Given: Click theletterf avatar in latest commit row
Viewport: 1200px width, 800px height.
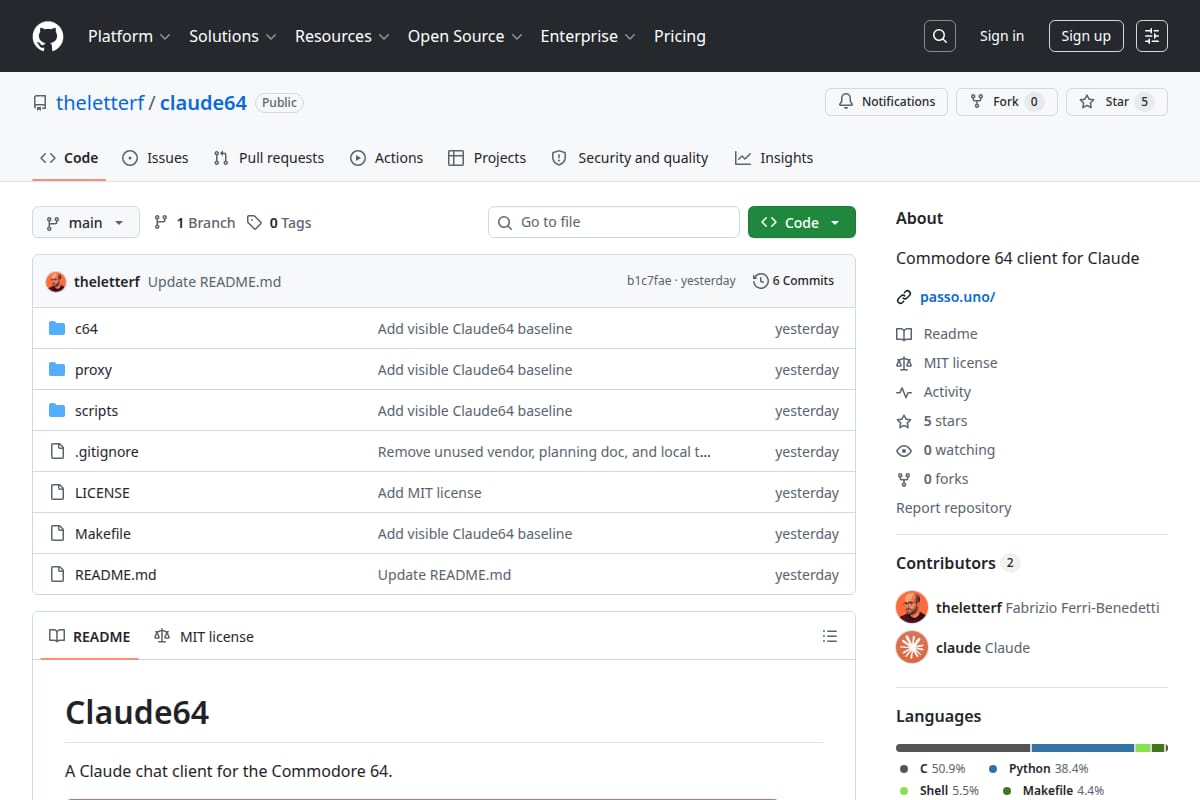Looking at the screenshot, I should 56,282.
